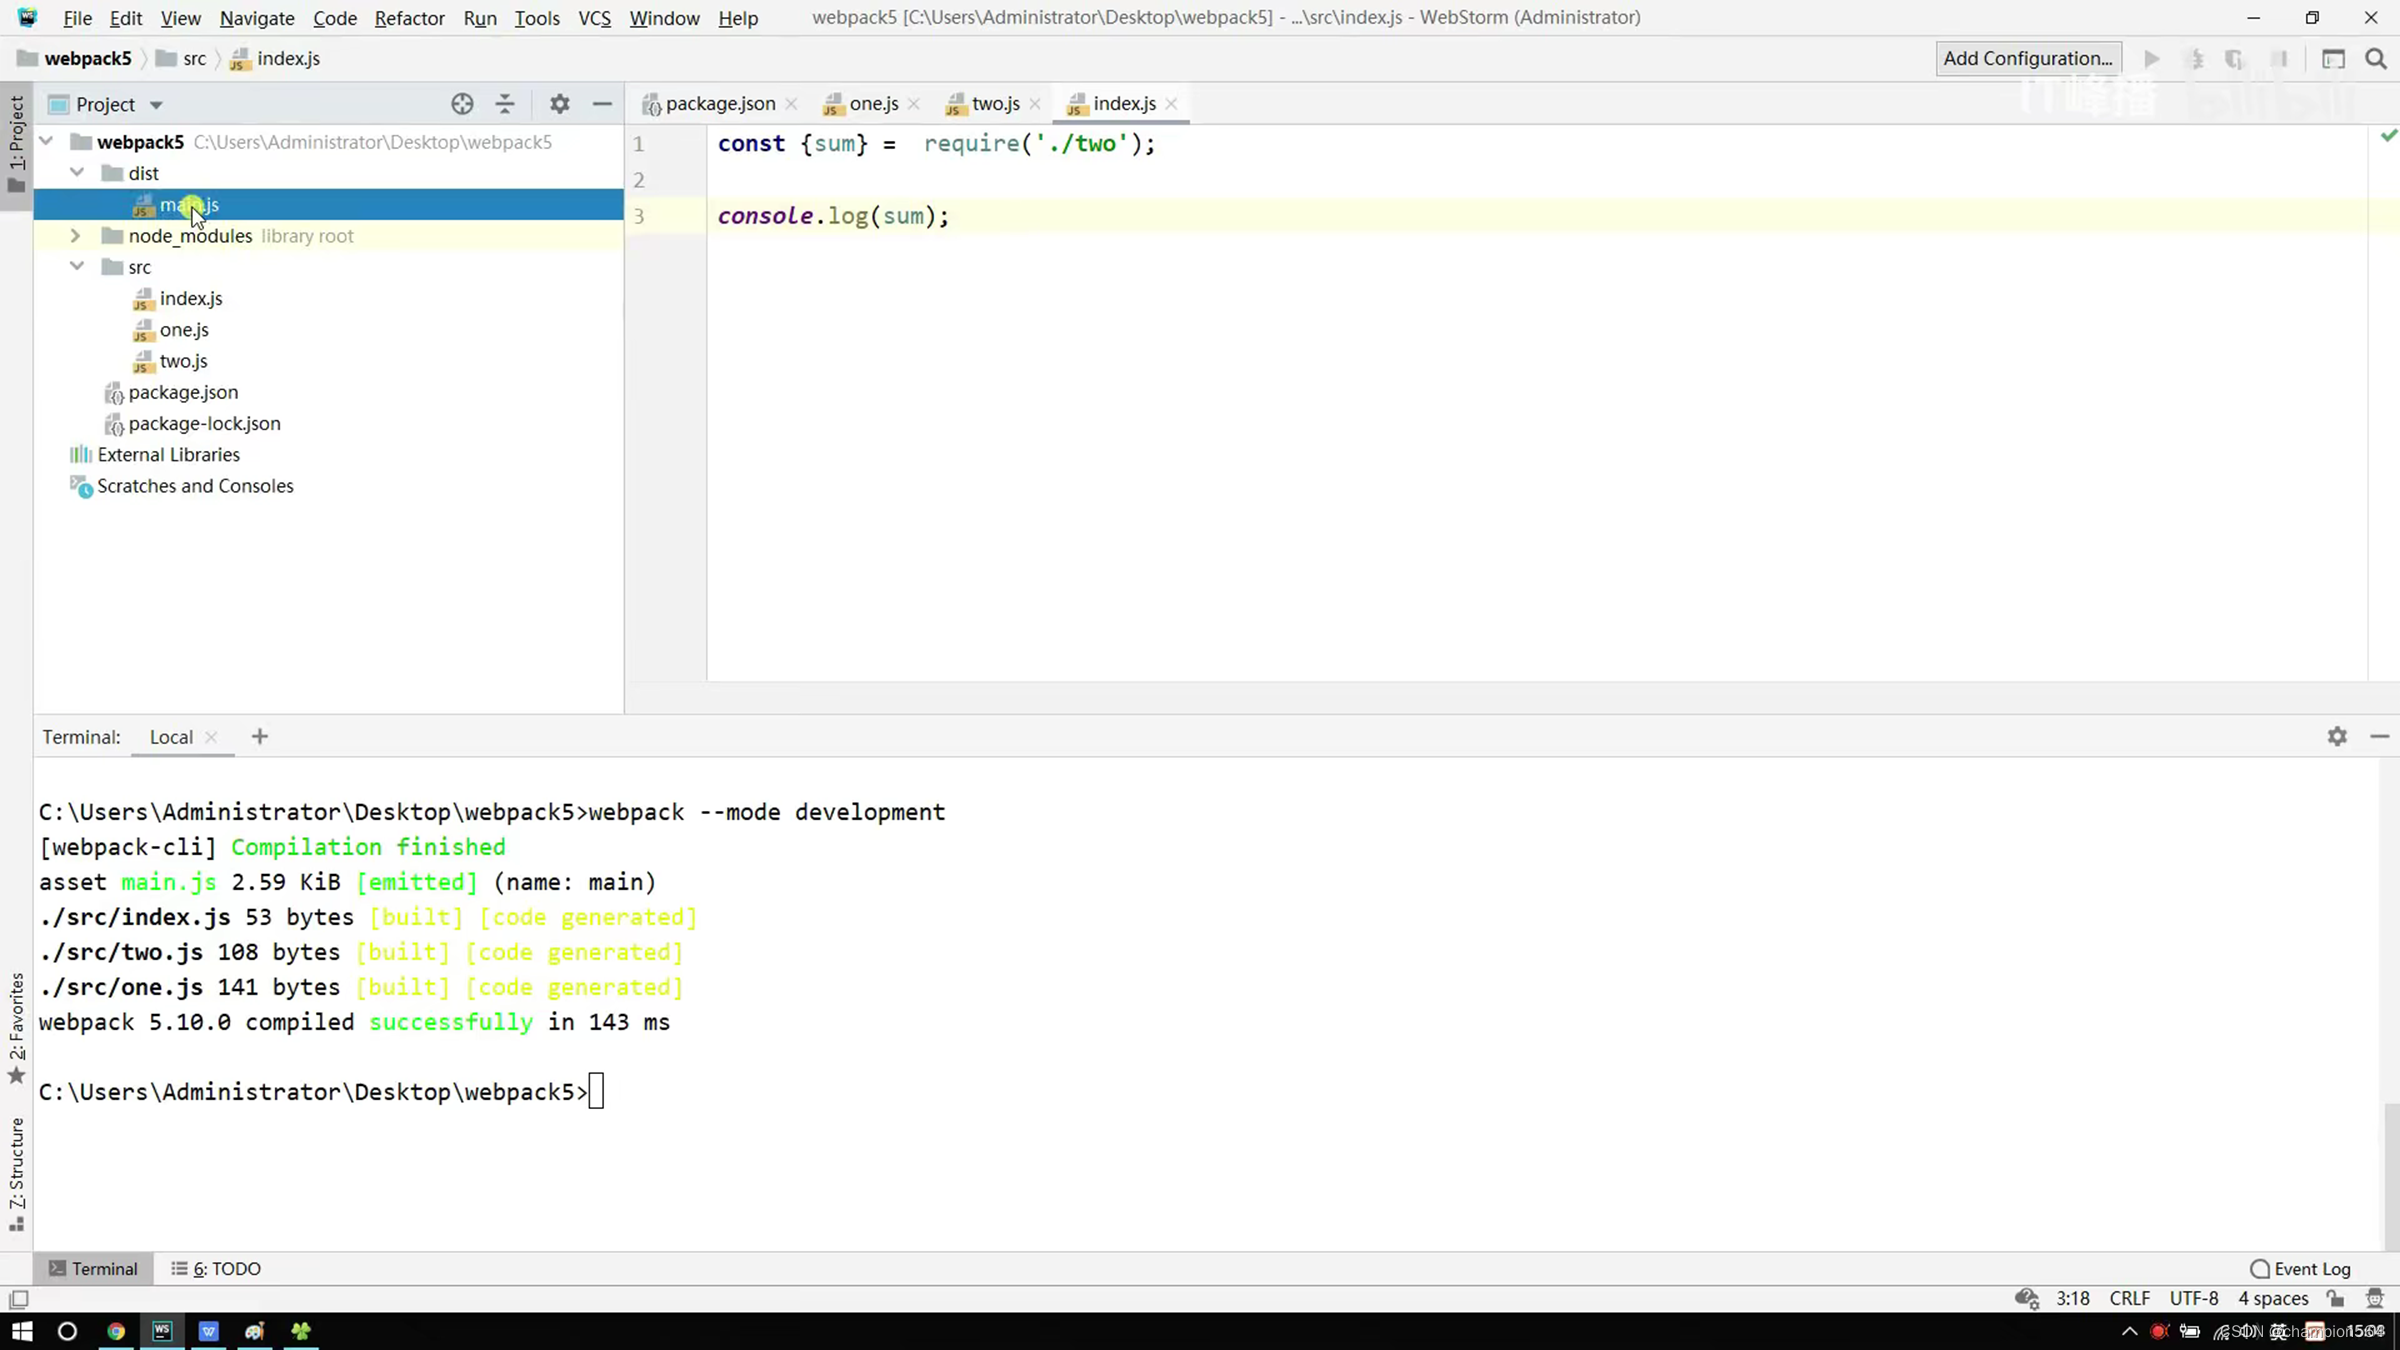The image size is (2400, 1350).
Task: Toggle the Event Log tool window
Action: (x=2300, y=1268)
